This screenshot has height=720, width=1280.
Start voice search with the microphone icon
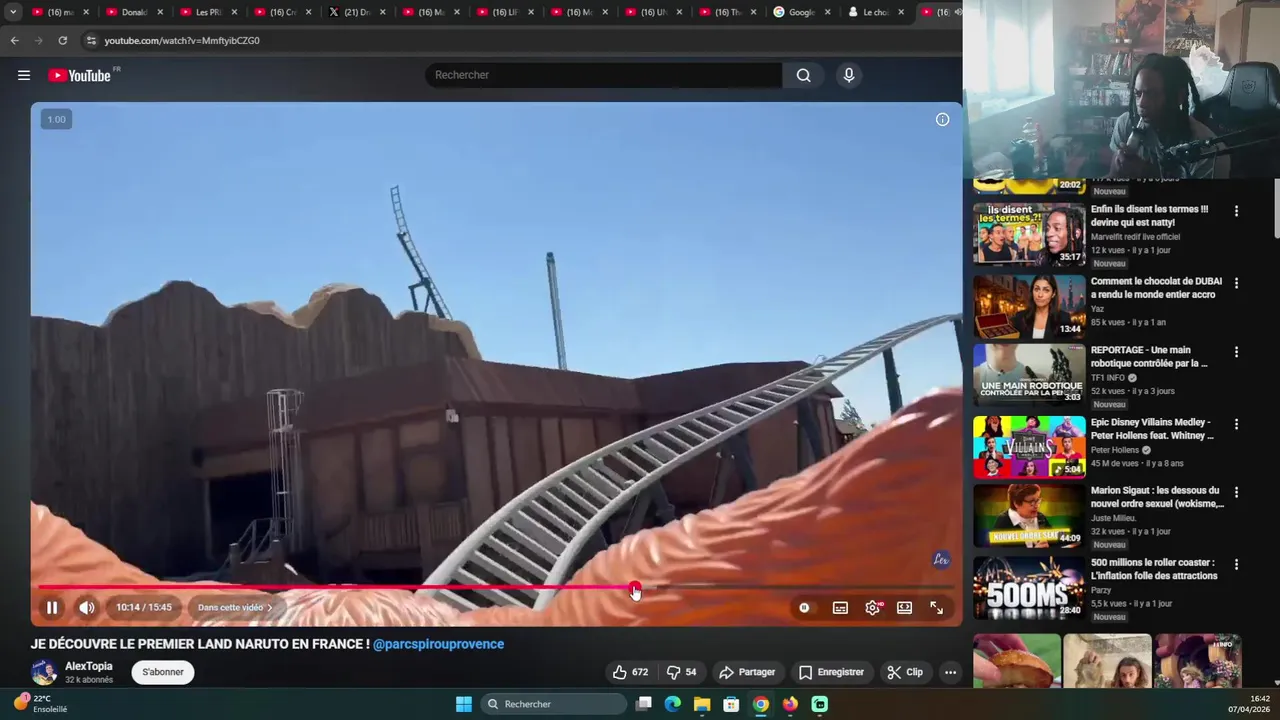(x=849, y=75)
